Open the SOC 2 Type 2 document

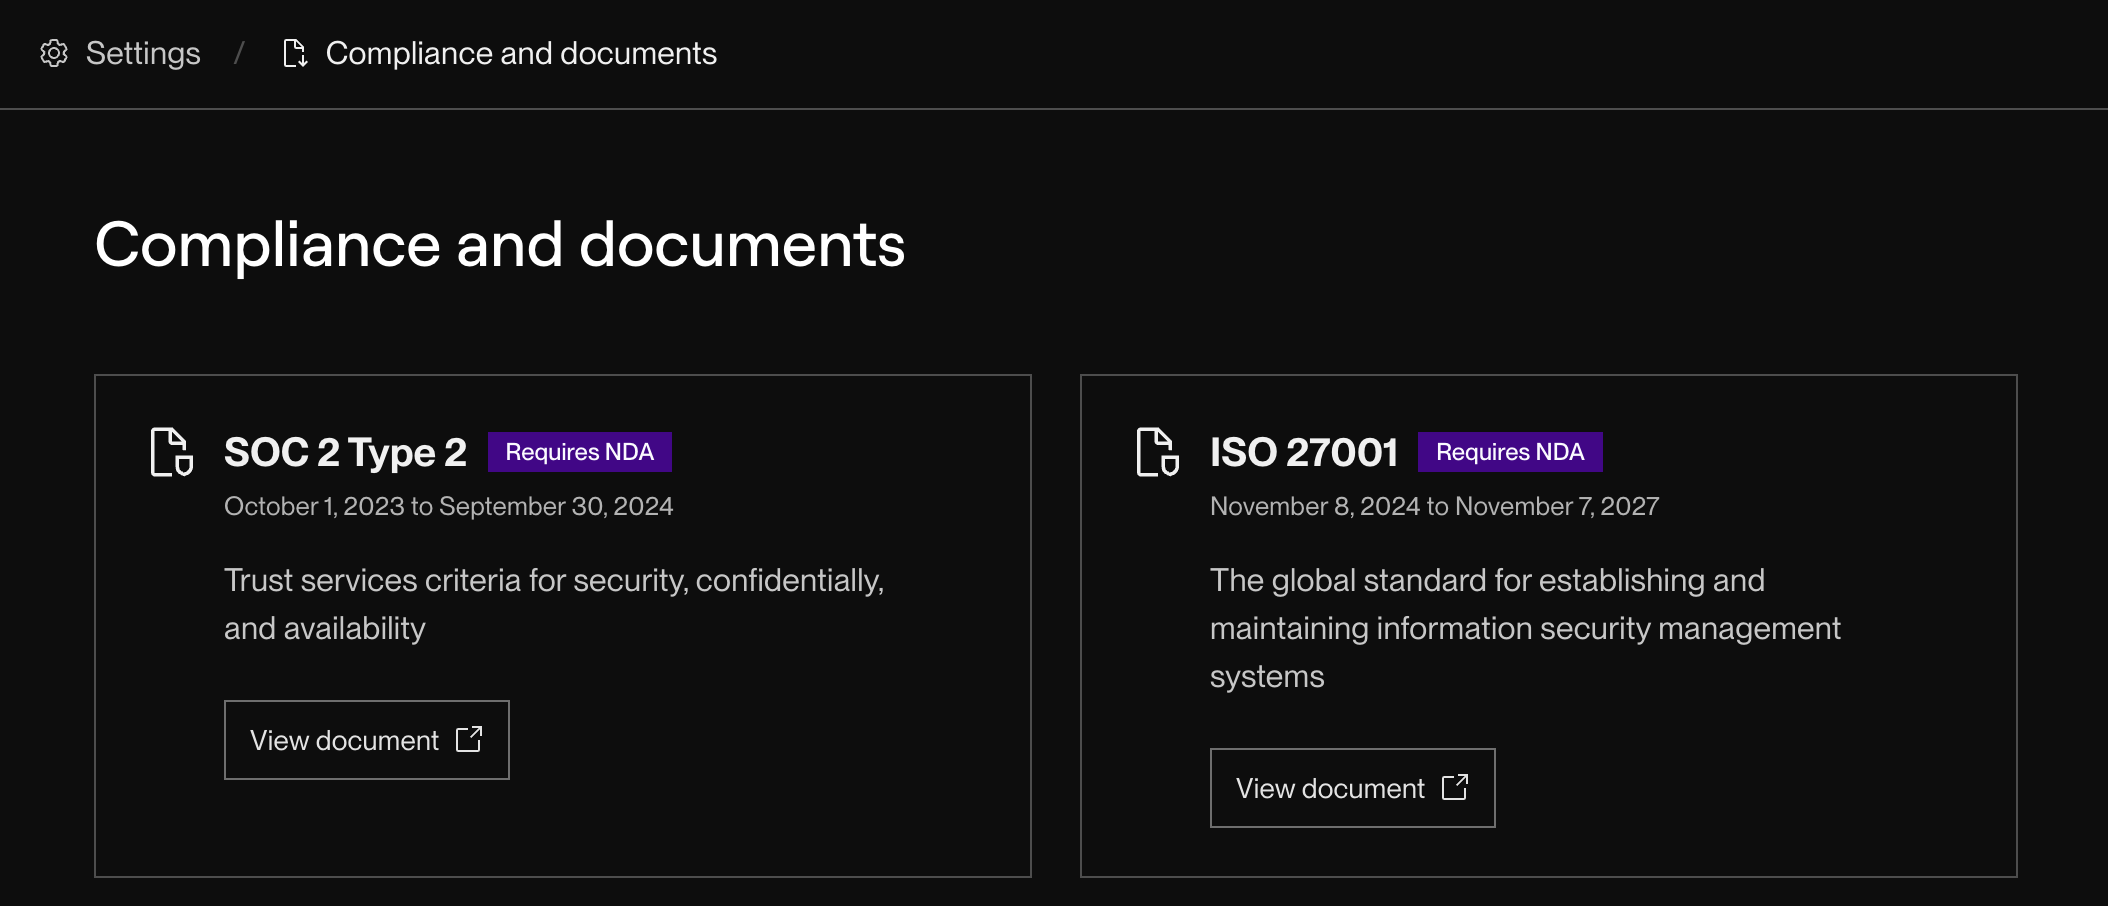click(366, 739)
